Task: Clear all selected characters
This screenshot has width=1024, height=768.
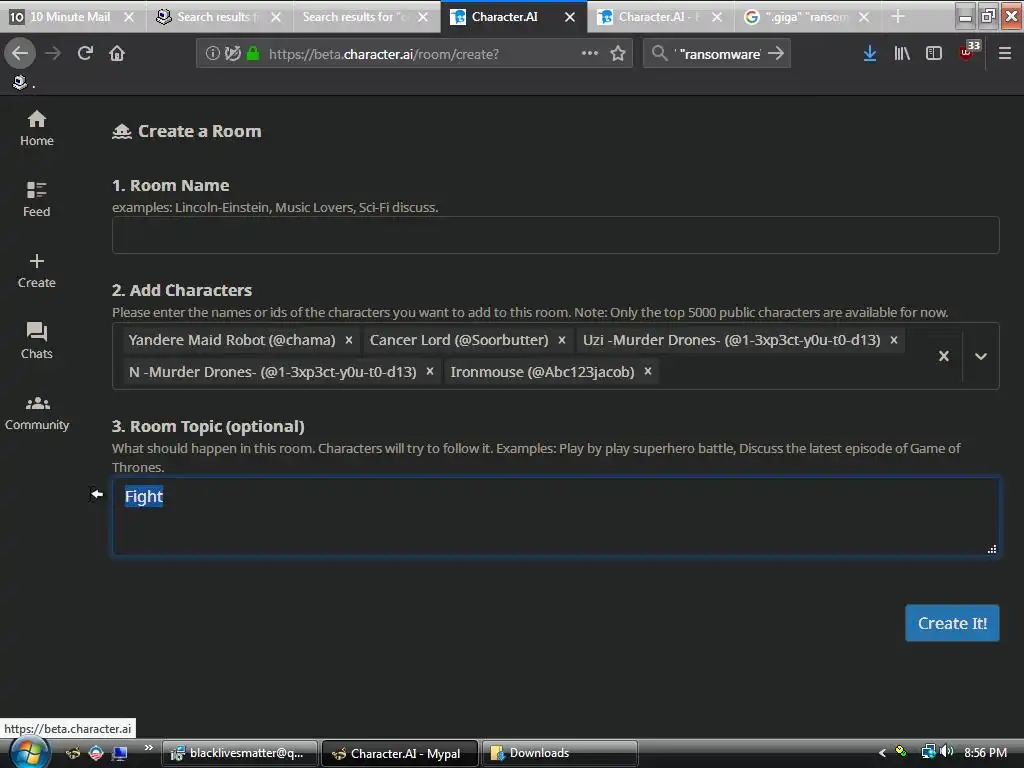Action: tap(944, 356)
